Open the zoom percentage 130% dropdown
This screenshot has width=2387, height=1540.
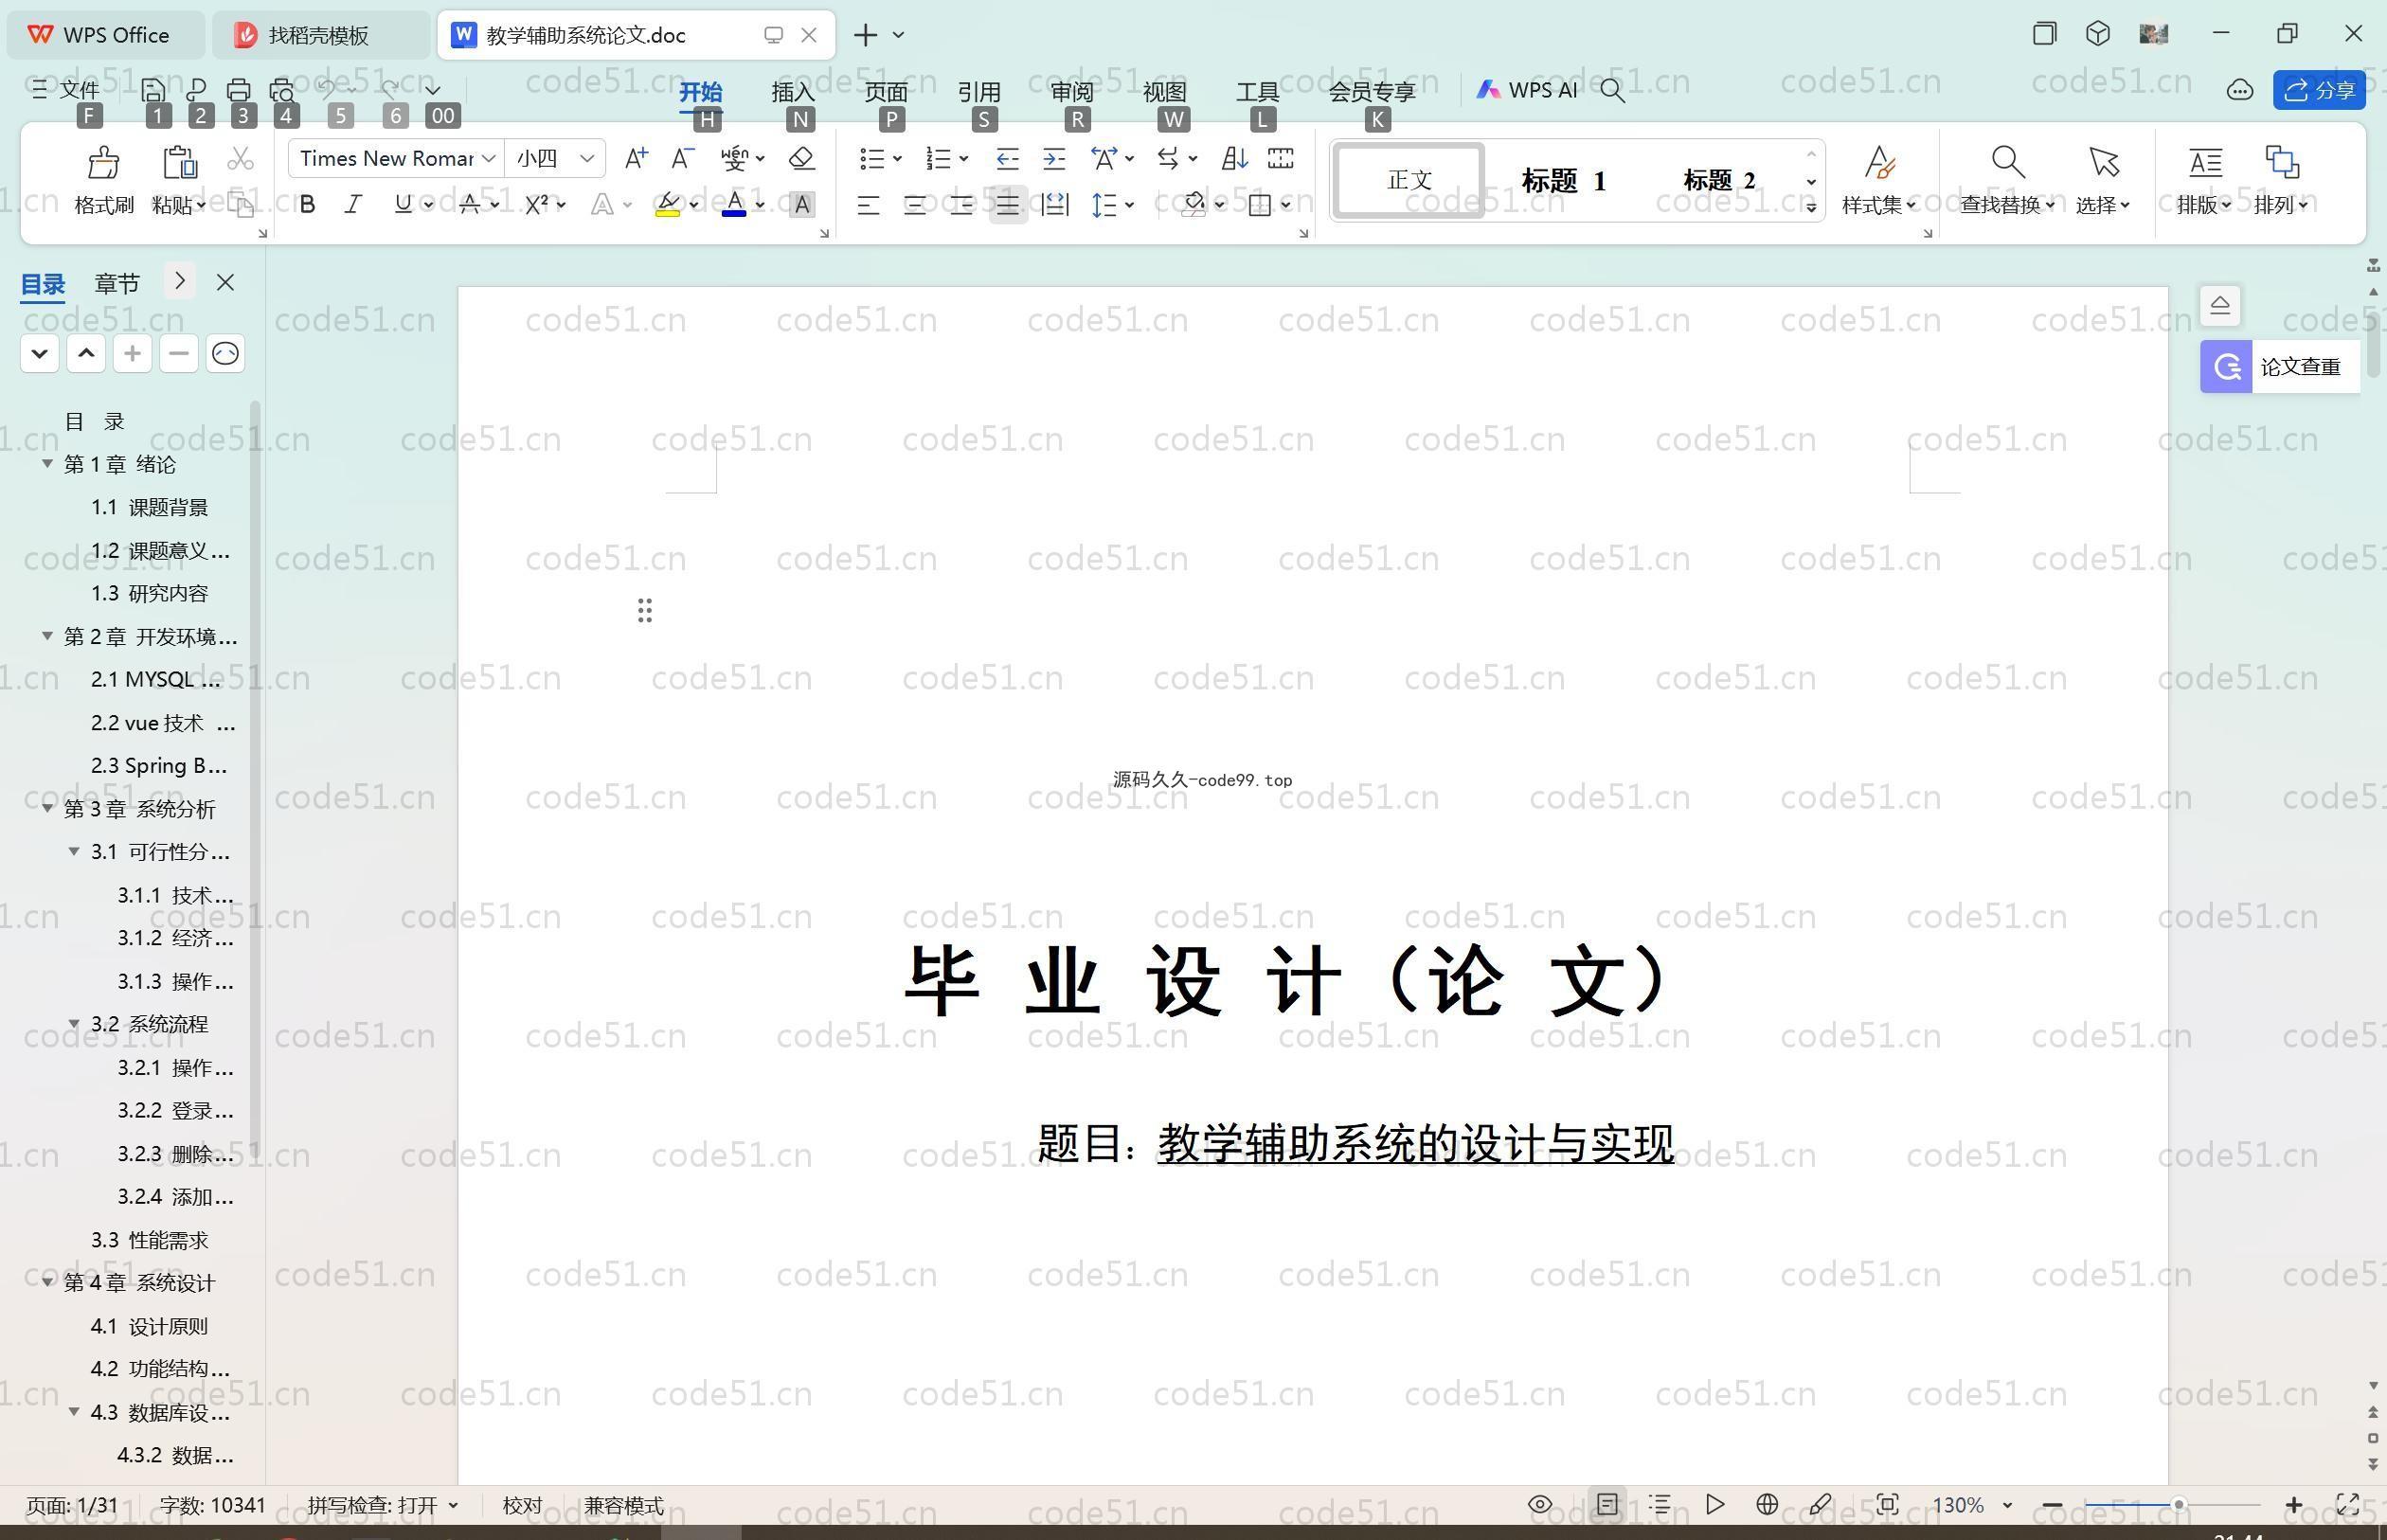pos(2007,1506)
